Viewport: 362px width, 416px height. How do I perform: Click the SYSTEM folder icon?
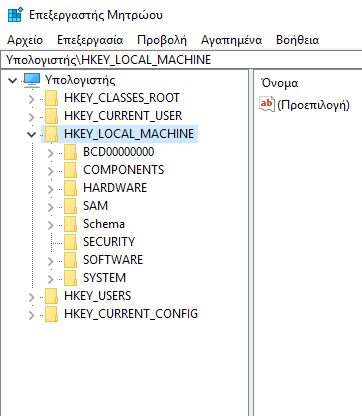coord(70,278)
